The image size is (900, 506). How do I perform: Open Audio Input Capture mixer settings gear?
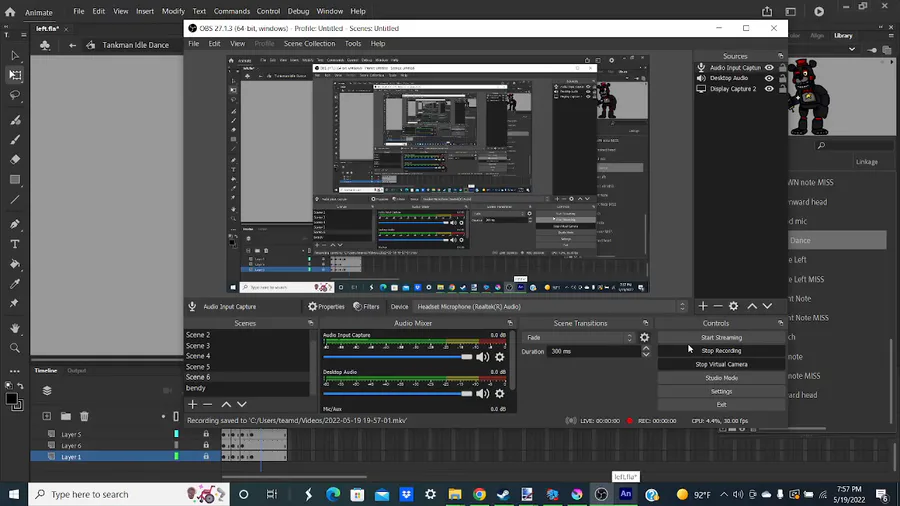click(500, 357)
